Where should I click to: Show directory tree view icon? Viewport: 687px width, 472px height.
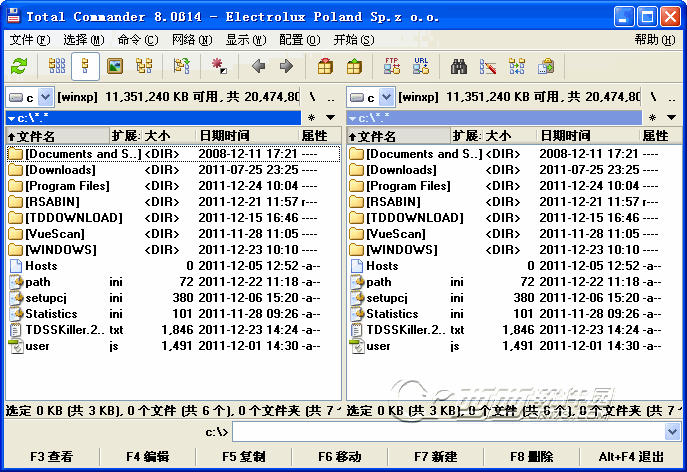[x=144, y=66]
